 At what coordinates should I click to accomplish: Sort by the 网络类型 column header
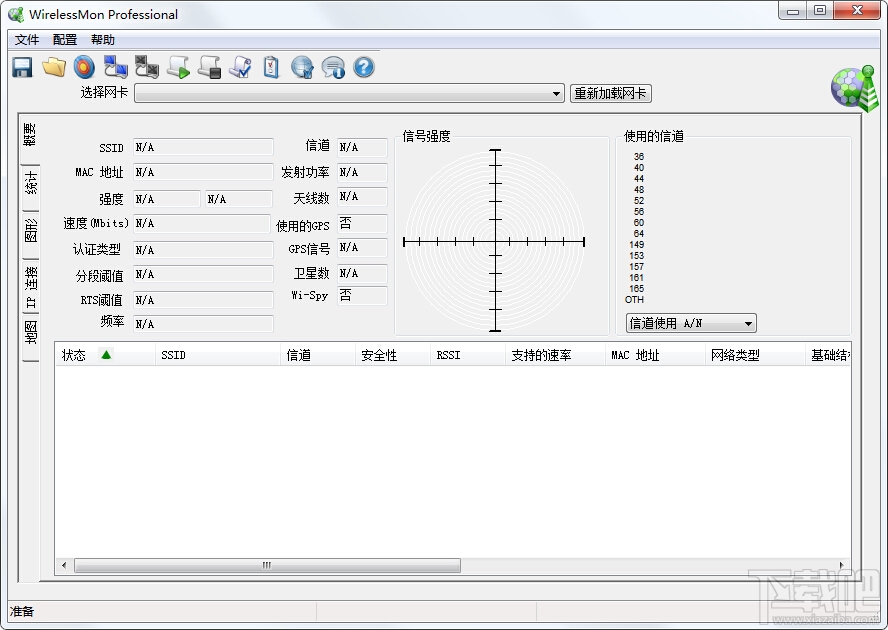pos(755,355)
